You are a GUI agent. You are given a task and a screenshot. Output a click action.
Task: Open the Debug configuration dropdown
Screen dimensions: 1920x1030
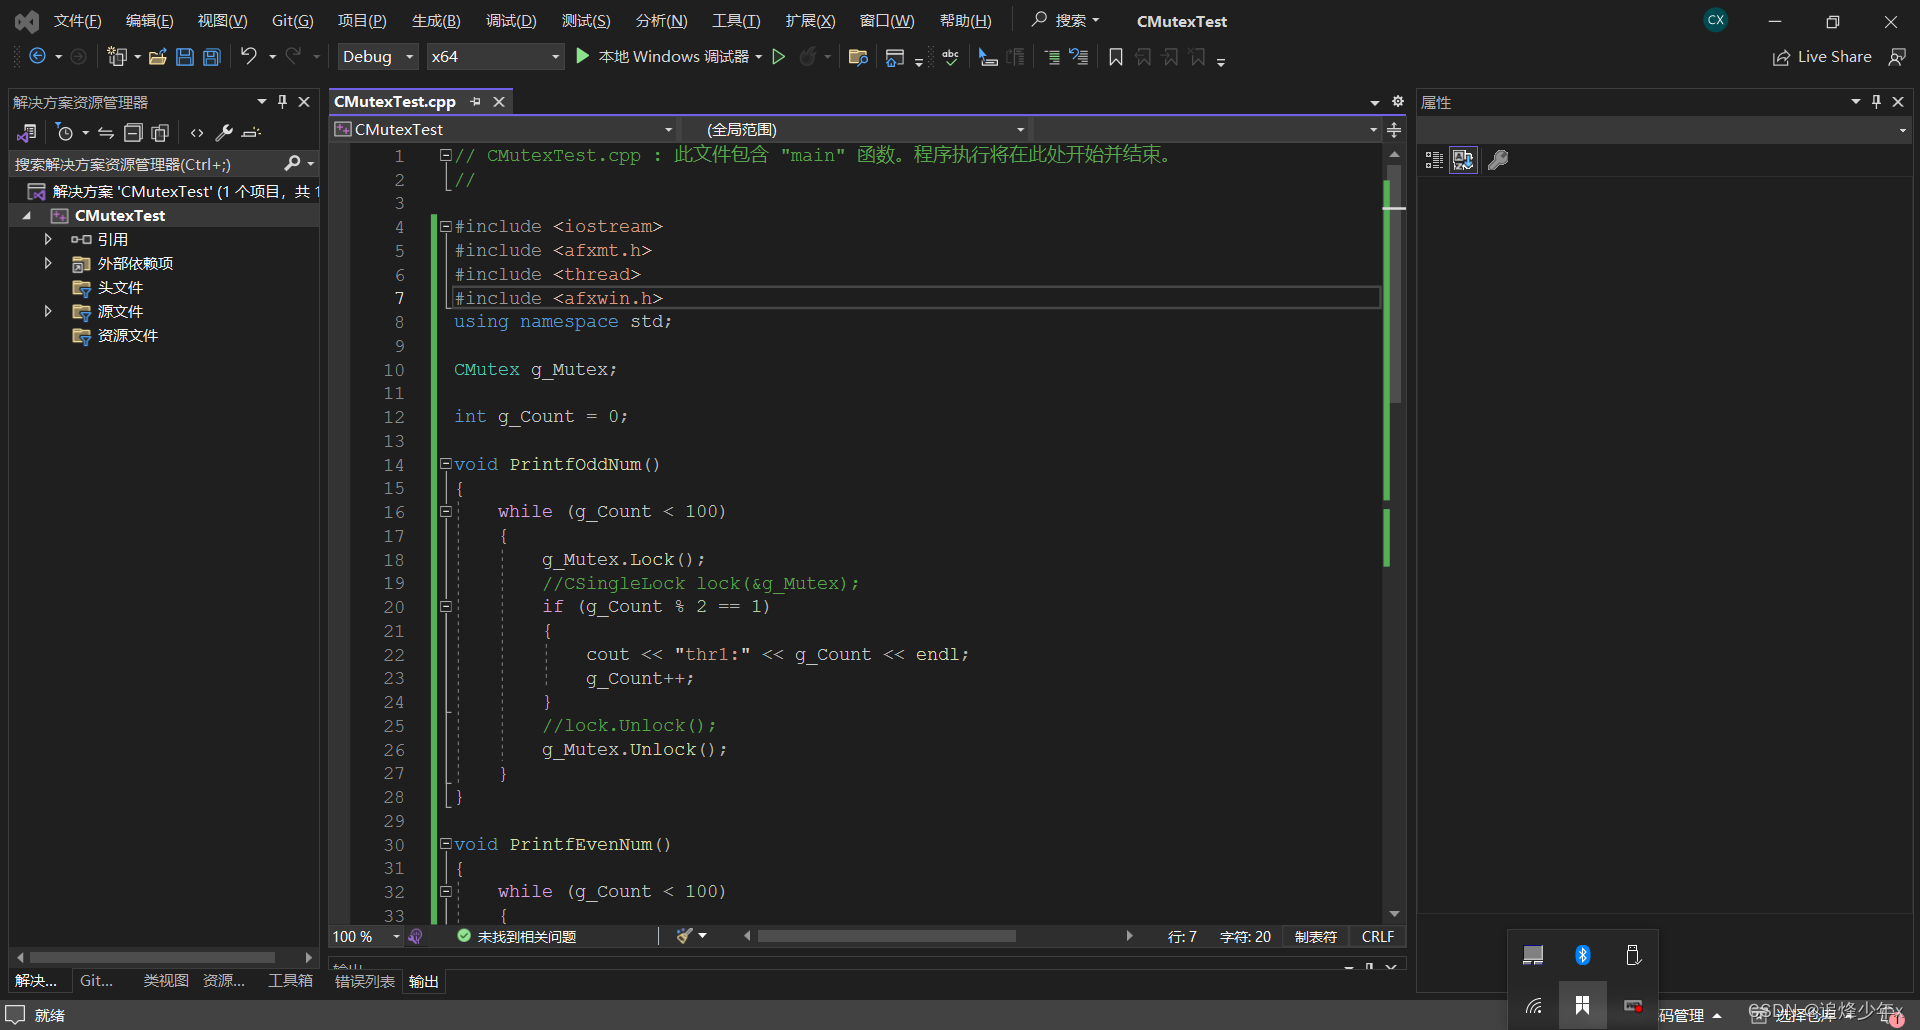378,57
